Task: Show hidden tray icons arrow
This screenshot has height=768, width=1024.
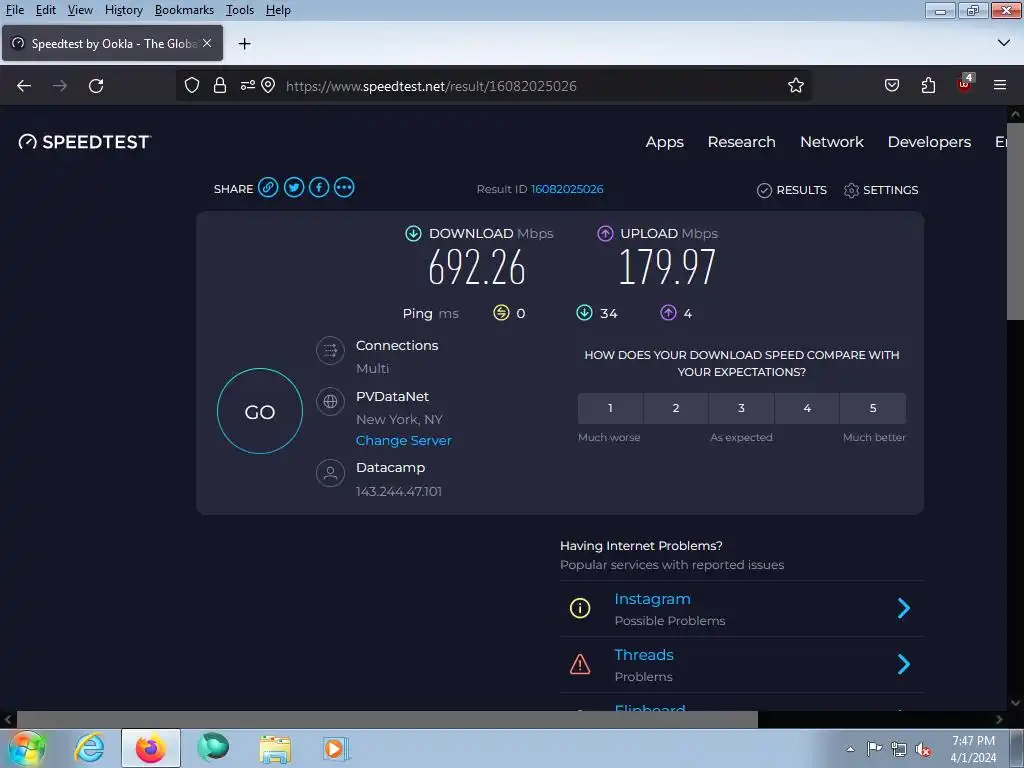Action: point(850,749)
